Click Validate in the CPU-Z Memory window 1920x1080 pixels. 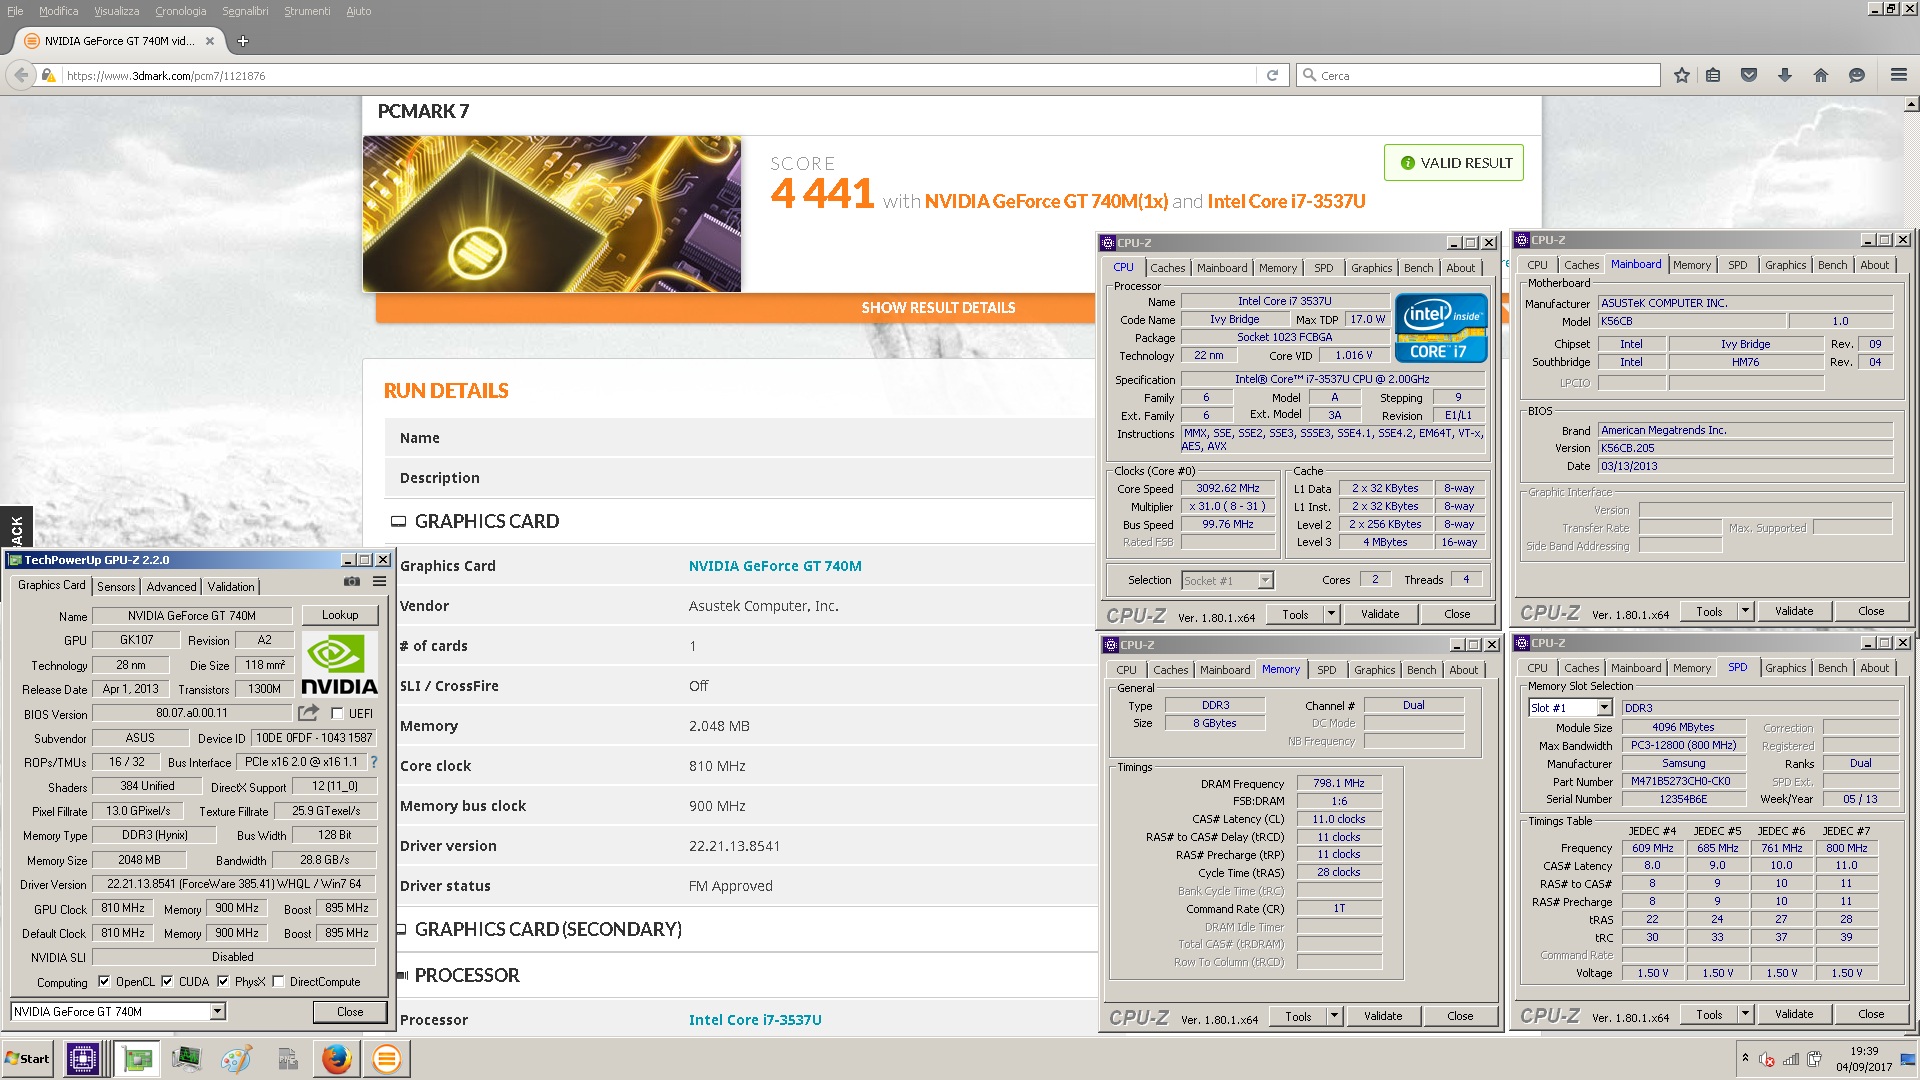pyautogui.click(x=1383, y=1016)
